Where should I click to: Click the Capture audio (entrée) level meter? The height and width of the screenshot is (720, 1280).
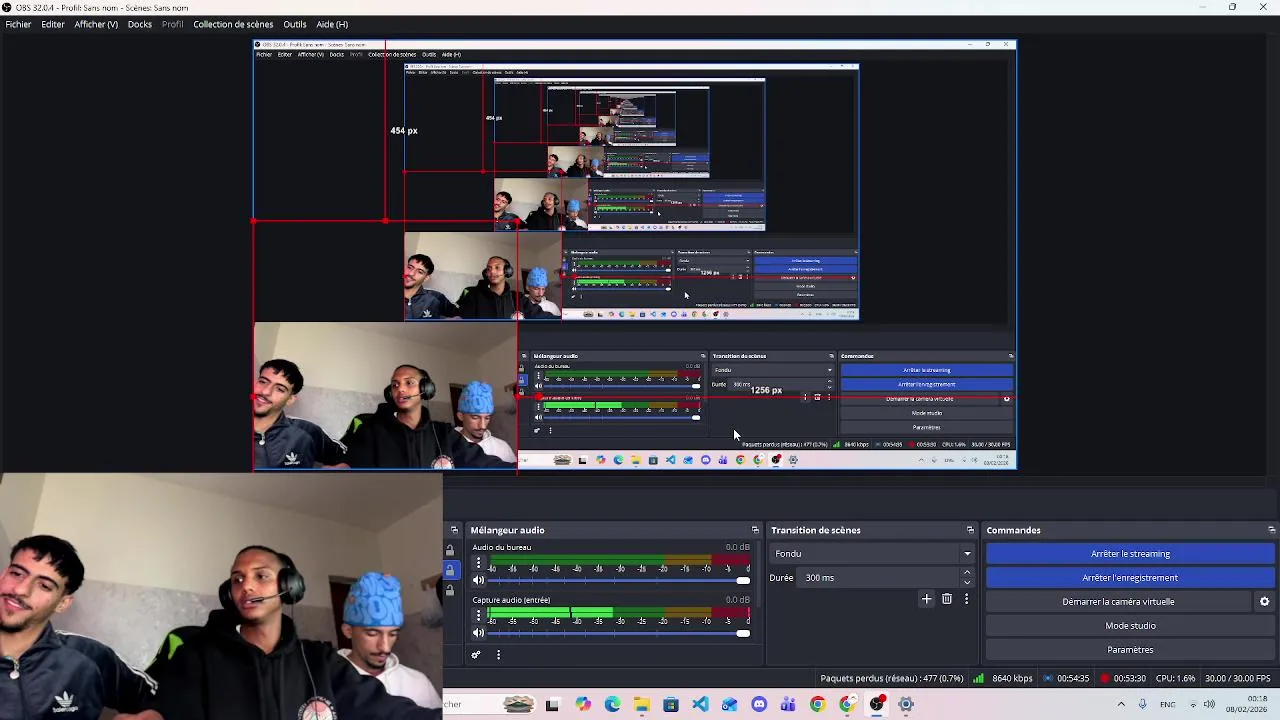(619, 612)
